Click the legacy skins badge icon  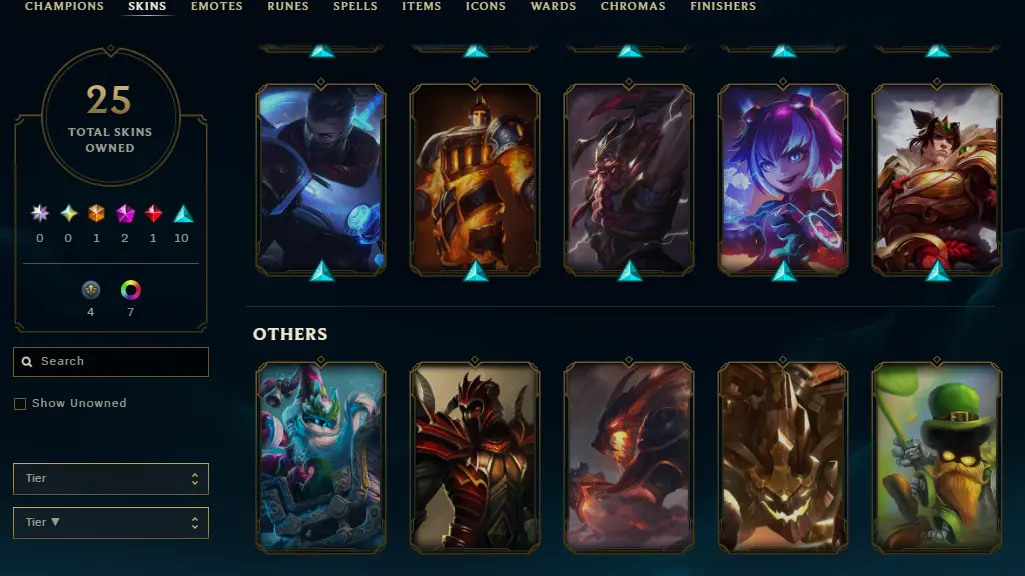(91, 290)
